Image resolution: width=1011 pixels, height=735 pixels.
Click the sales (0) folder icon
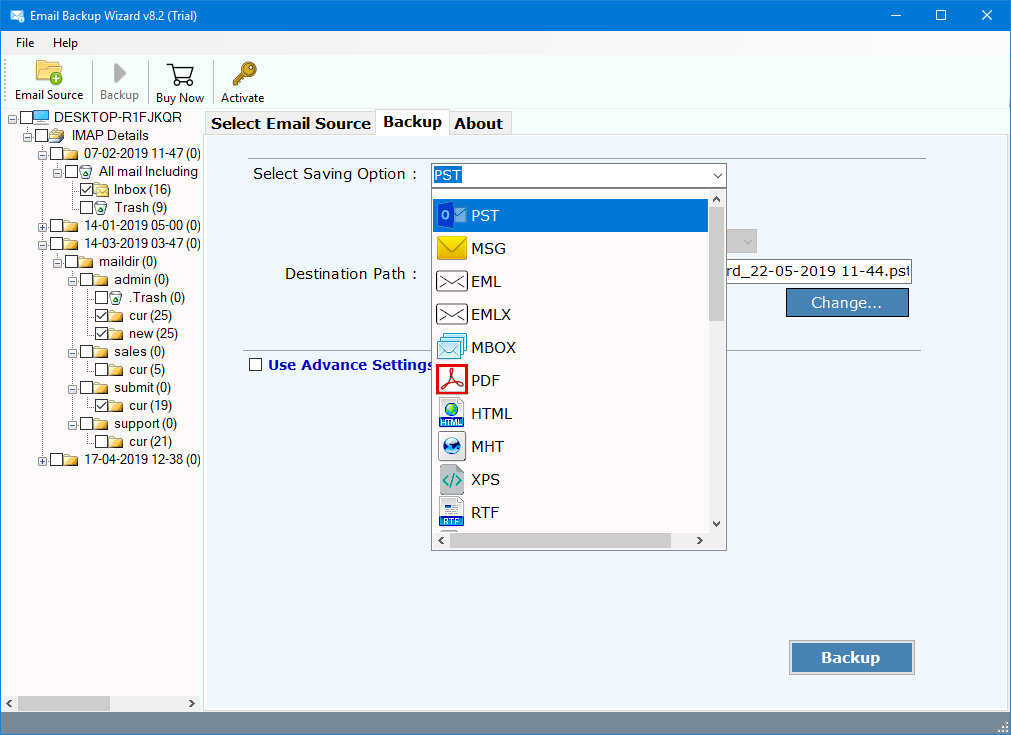[101, 352]
